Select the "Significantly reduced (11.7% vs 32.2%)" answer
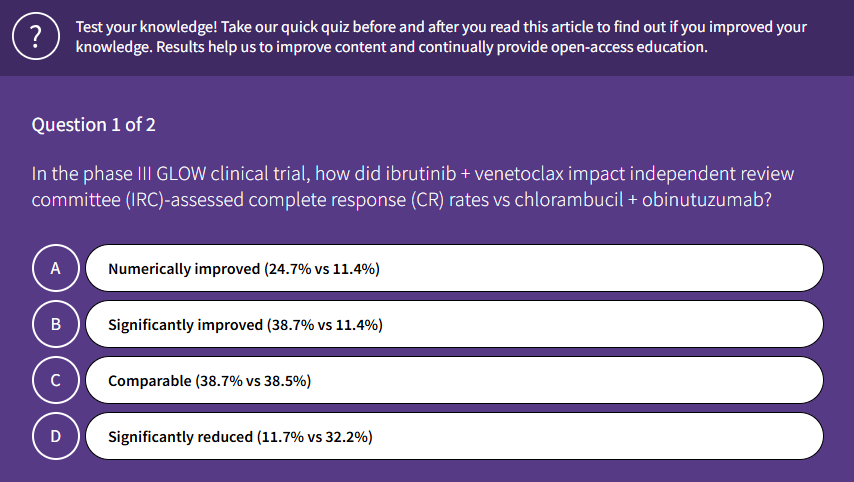The height and width of the screenshot is (482, 854). pos(454,436)
